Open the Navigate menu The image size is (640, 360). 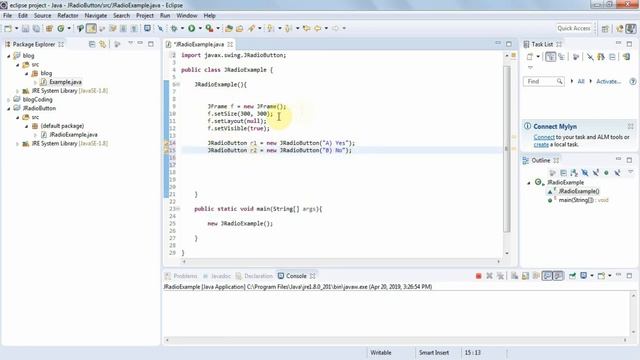(96, 16)
